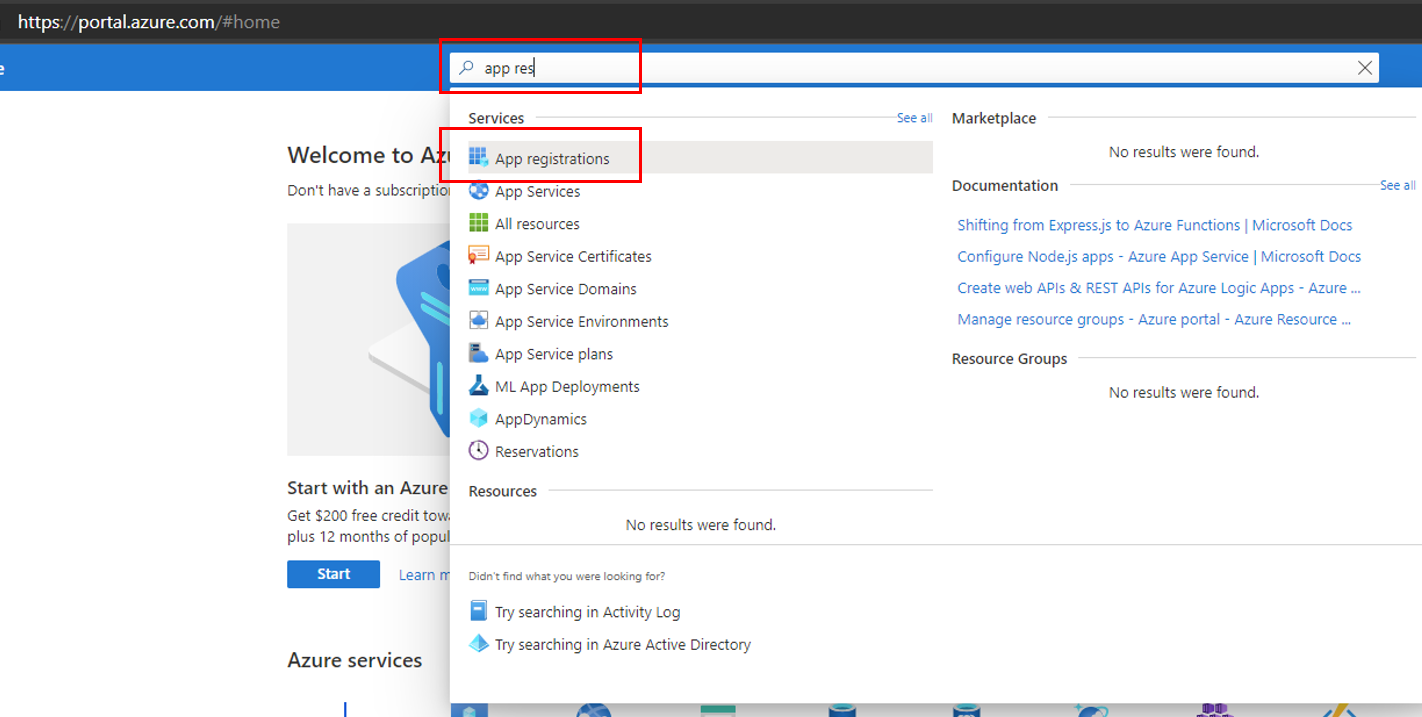
Task: Click the App Services icon
Action: pyautogui.click(x=478, y=190)
